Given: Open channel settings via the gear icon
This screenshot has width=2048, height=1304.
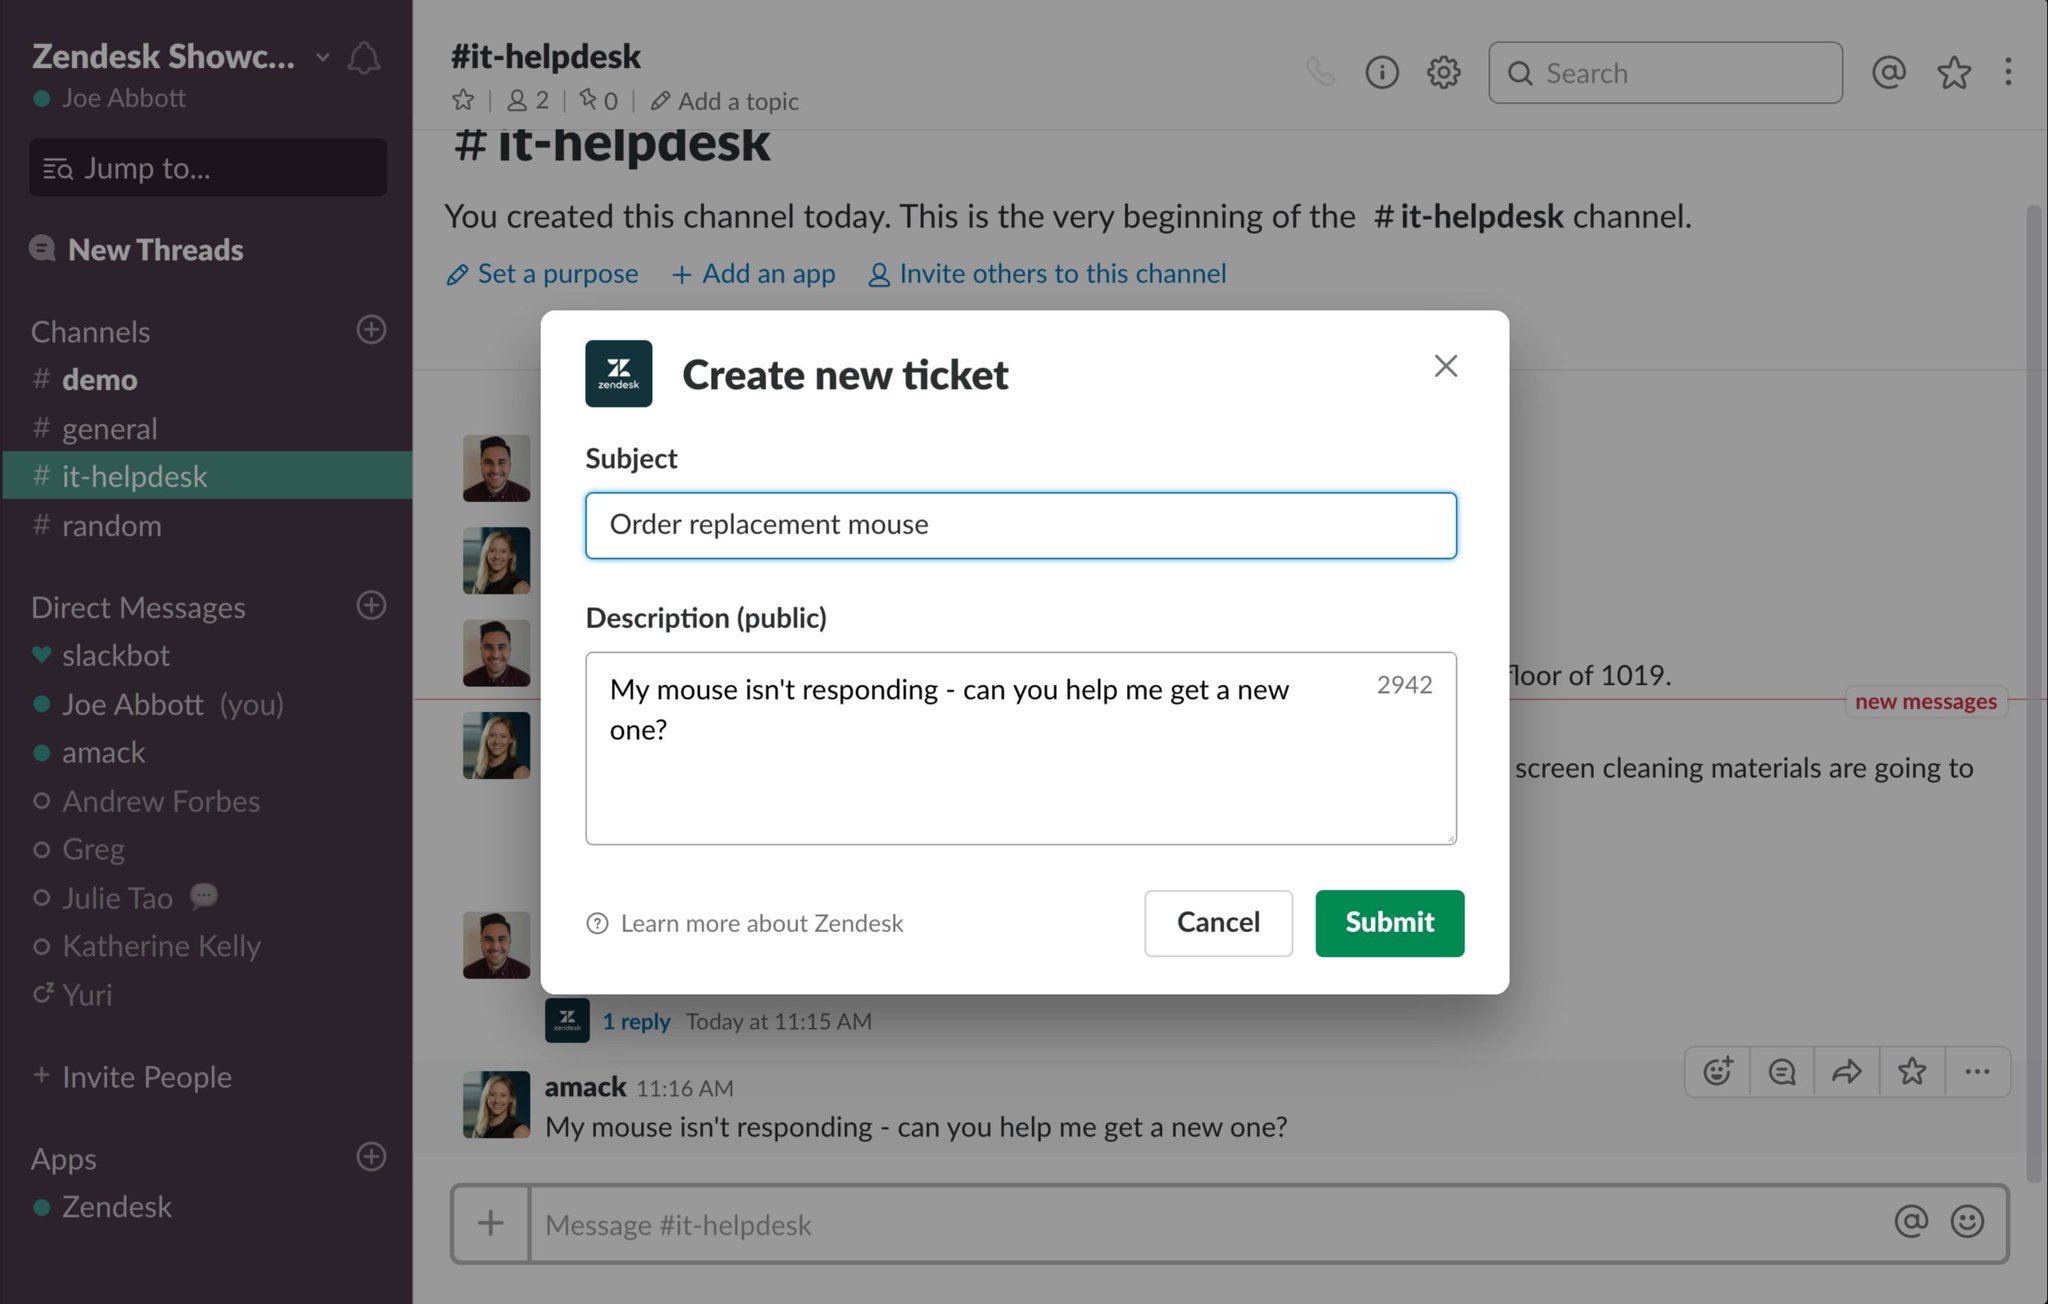Looking at the screenshot, I should click(x=1443, y=72).
